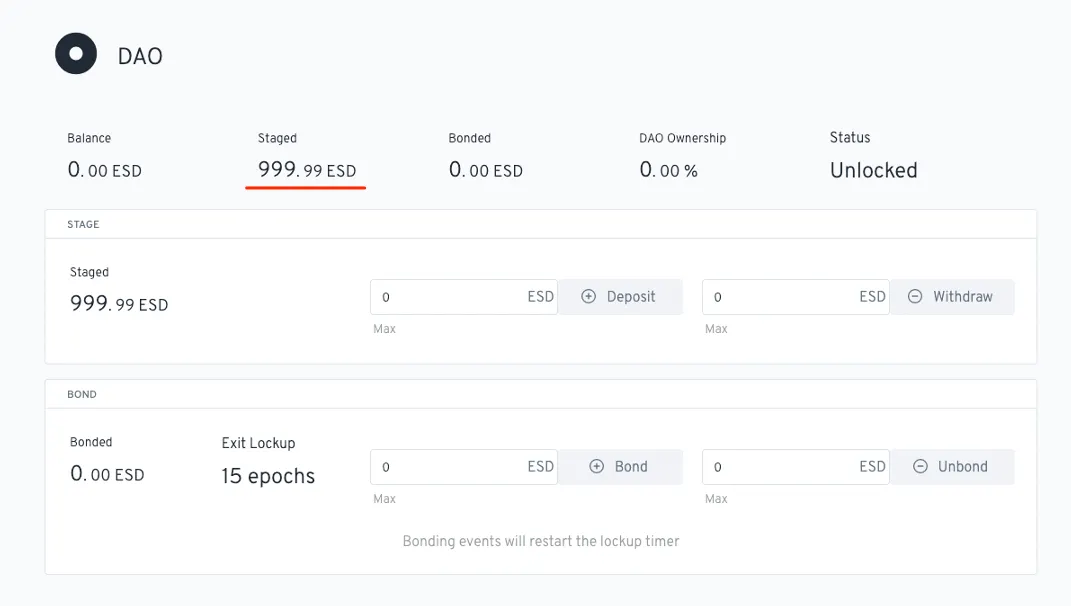This screenshot has height=606, width=1071.
Task: Click the DAO Ownership 0.00 % value
Action: point(669,169)
